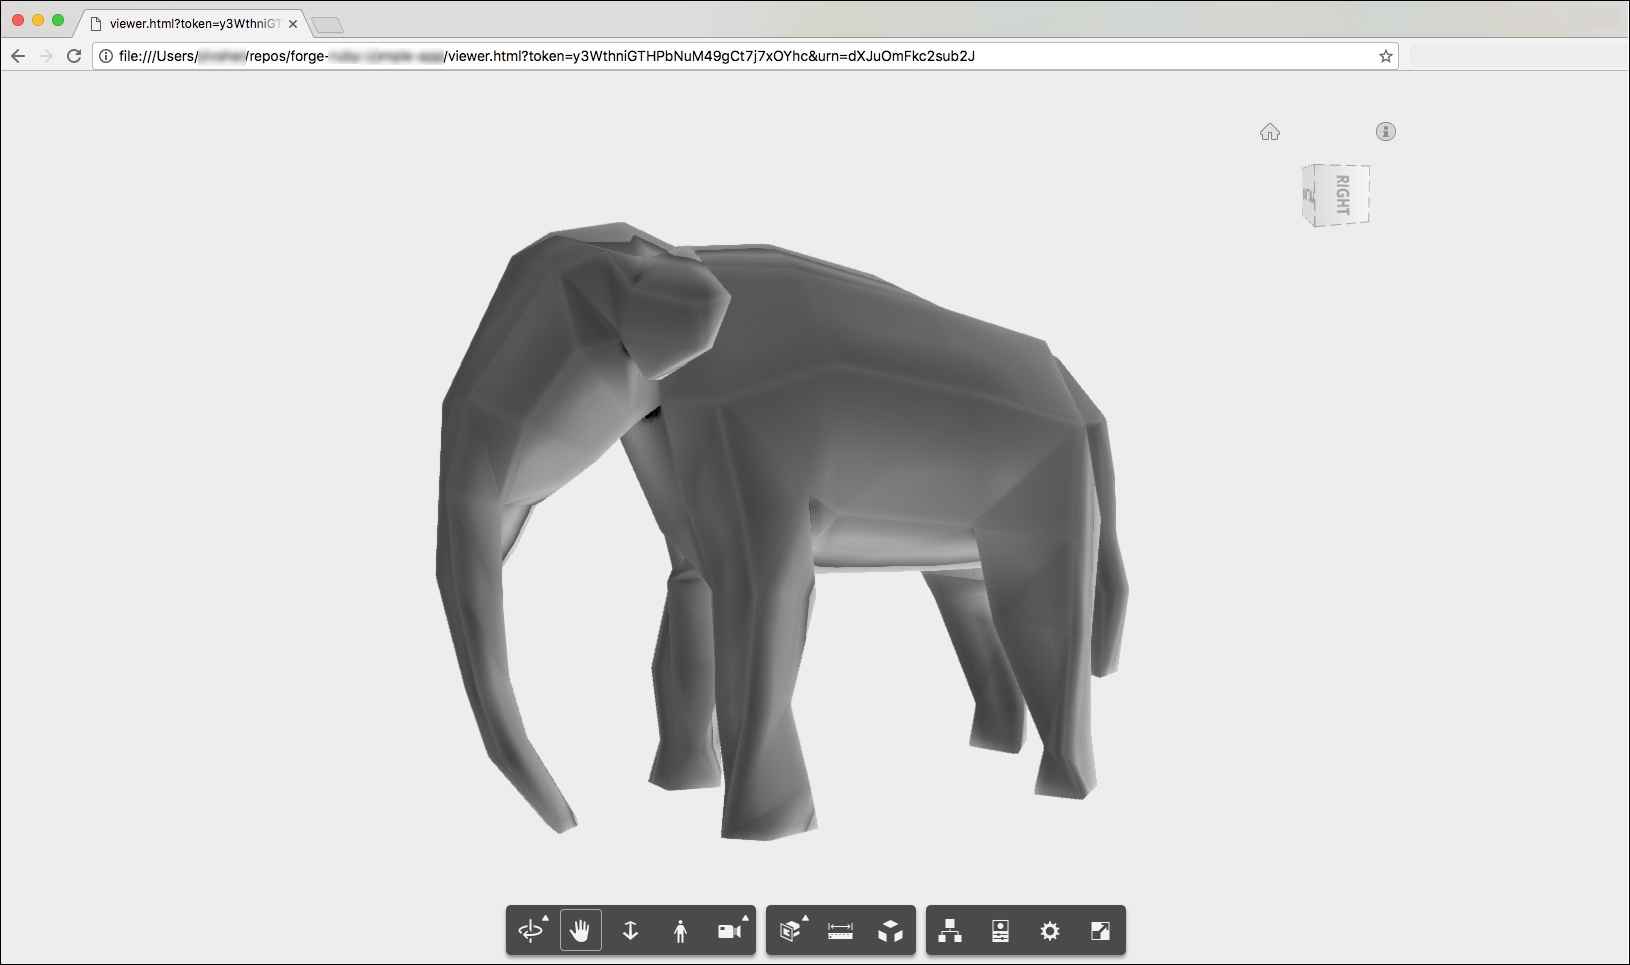Viewport: 1630px width, 965px height.
Task: Toggle the Explode Model tool
Action: pyautogui.click(x=890, y=931)
